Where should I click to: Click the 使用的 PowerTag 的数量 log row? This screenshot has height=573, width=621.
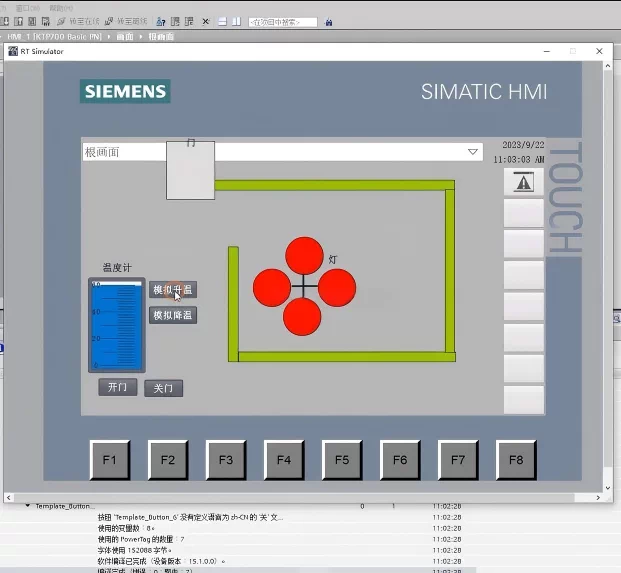click(x=141, y=539)
